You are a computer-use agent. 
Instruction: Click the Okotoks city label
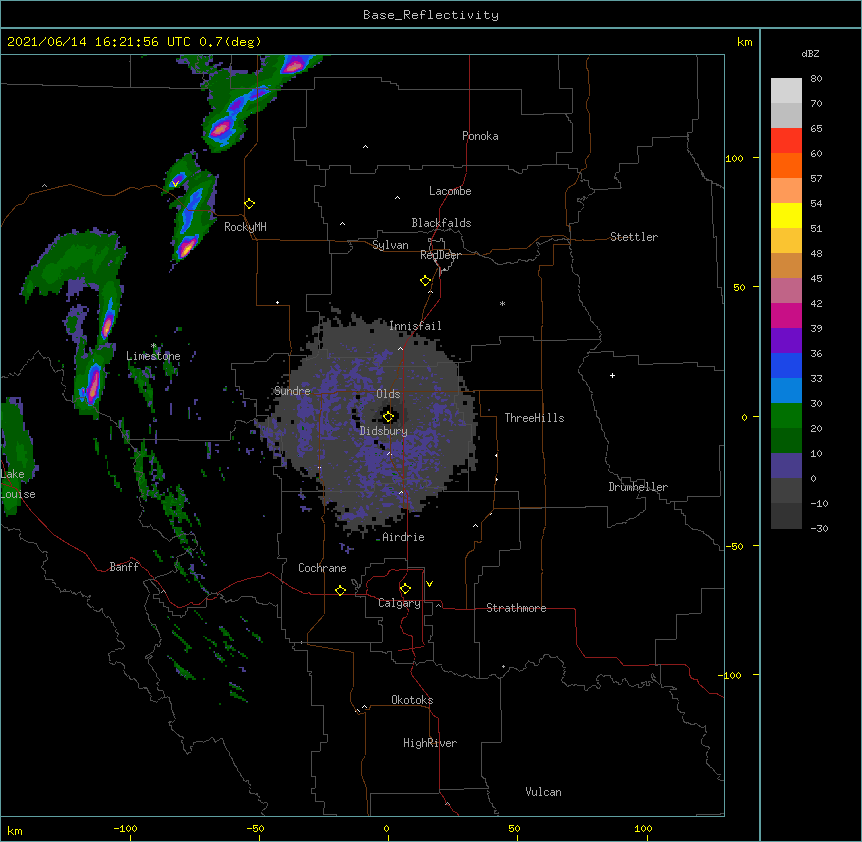(x=412, y=700)
